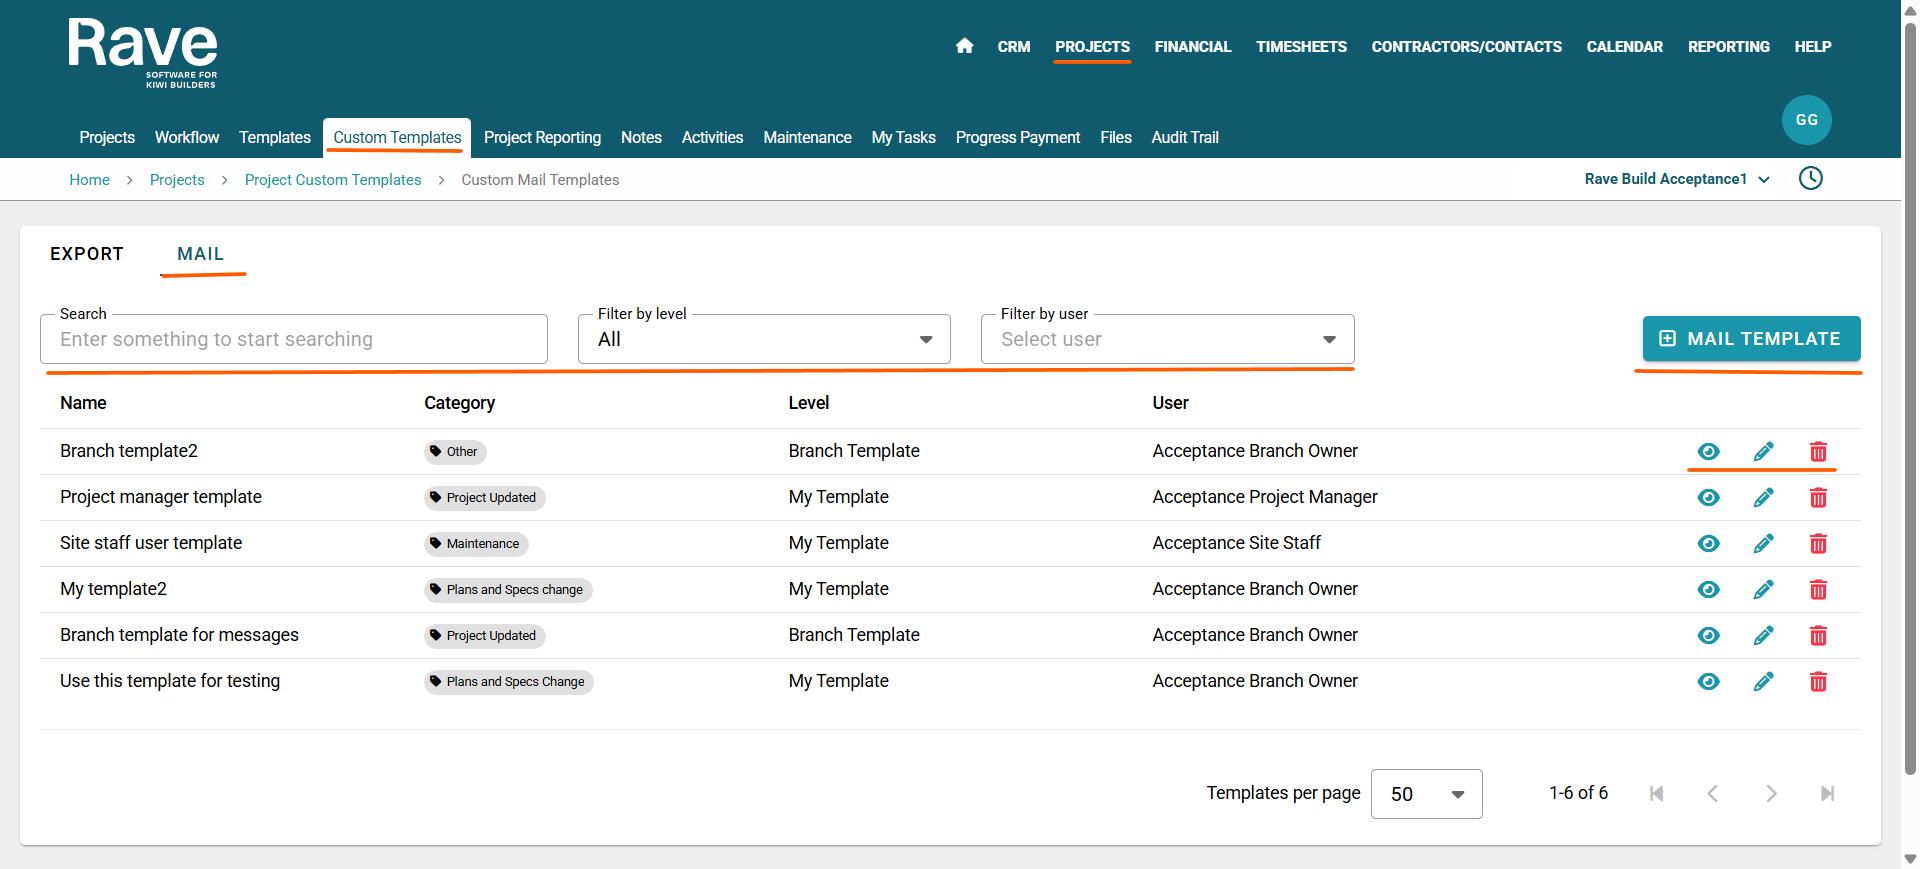View the My template2 eye icon
This screenshot has width=1920, height=869.
pyautogui.click(x=1708, y=590)
